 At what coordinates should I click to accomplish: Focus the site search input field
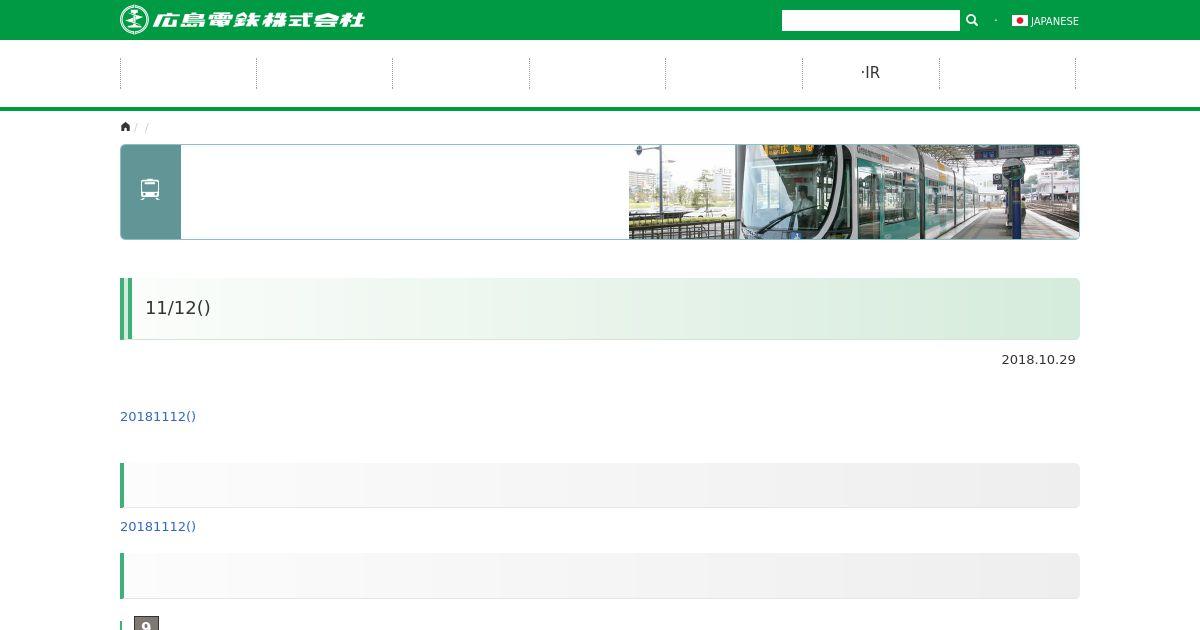(x=870, y=20)
